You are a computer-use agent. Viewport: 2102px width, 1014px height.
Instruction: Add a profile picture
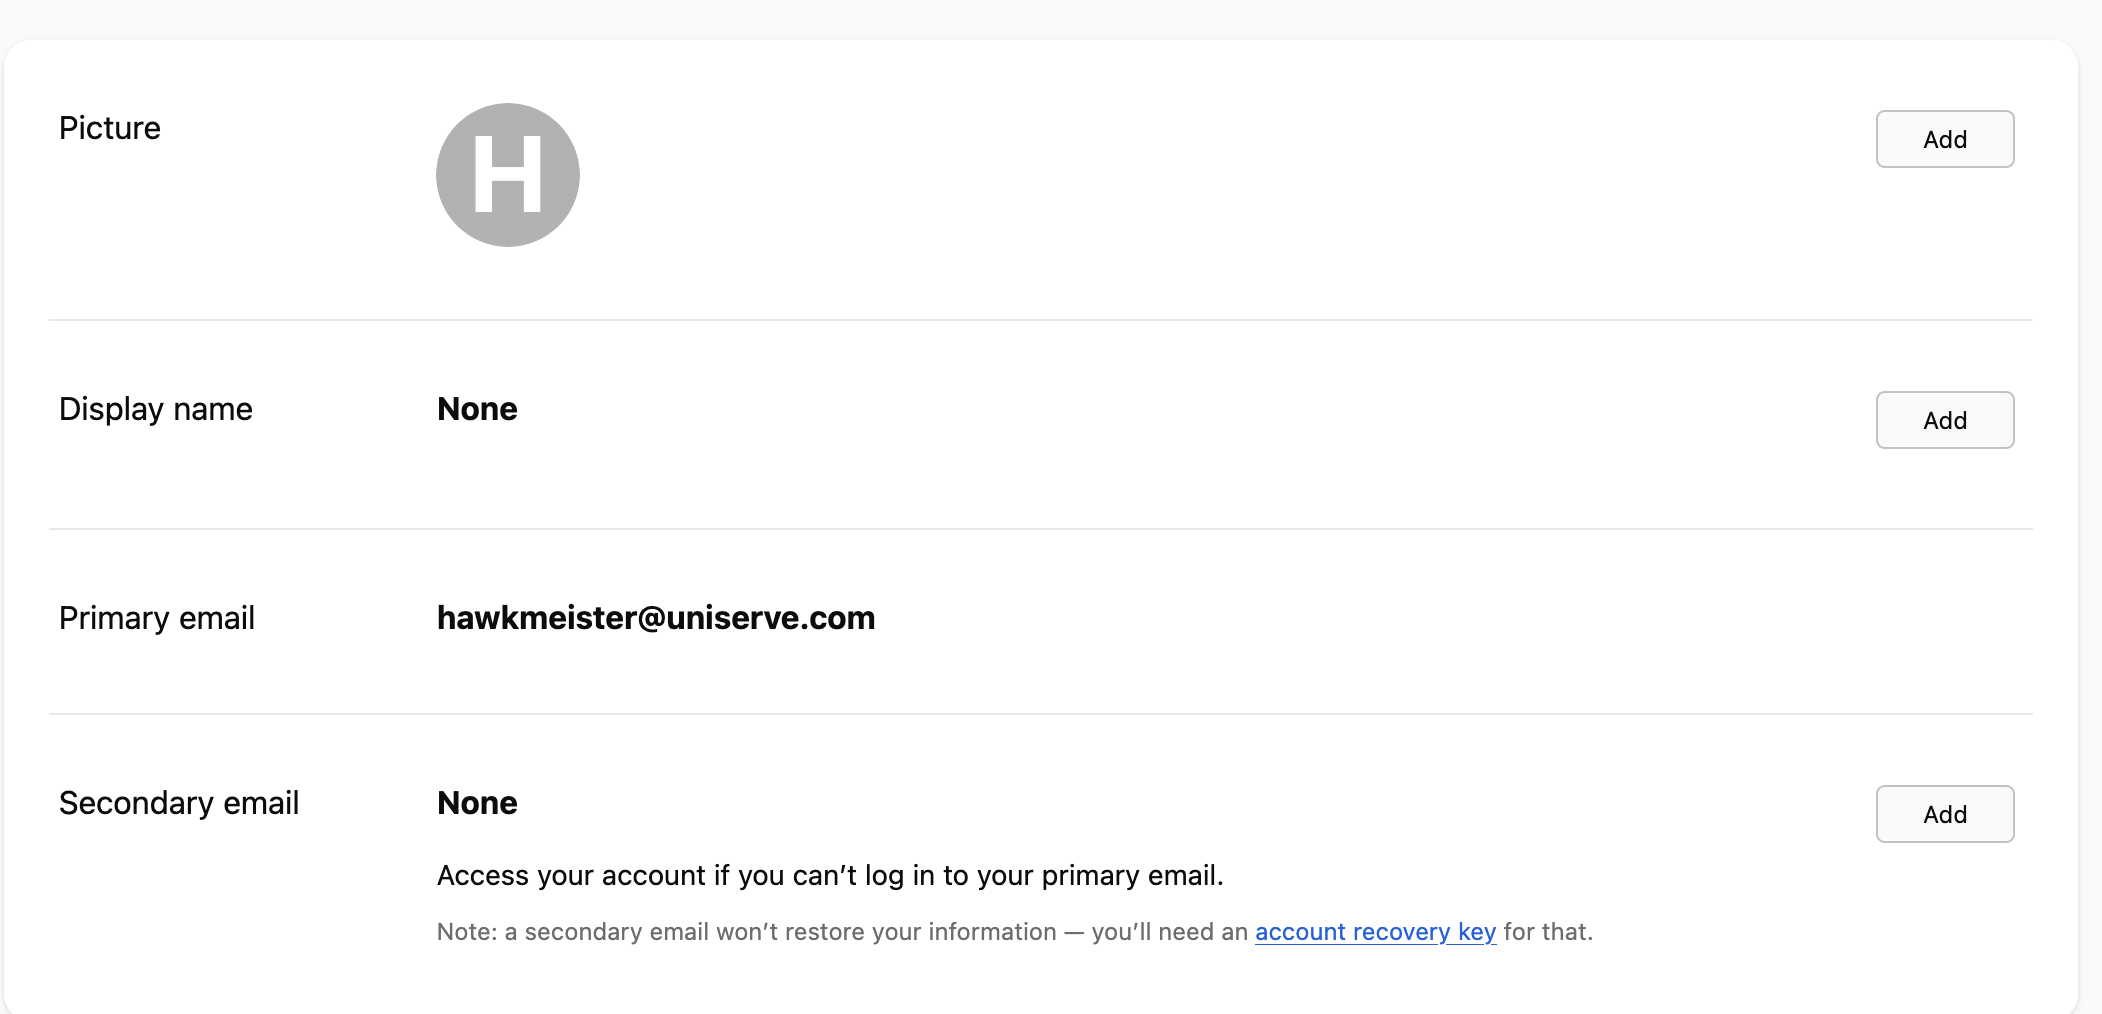pos(1944,139)
